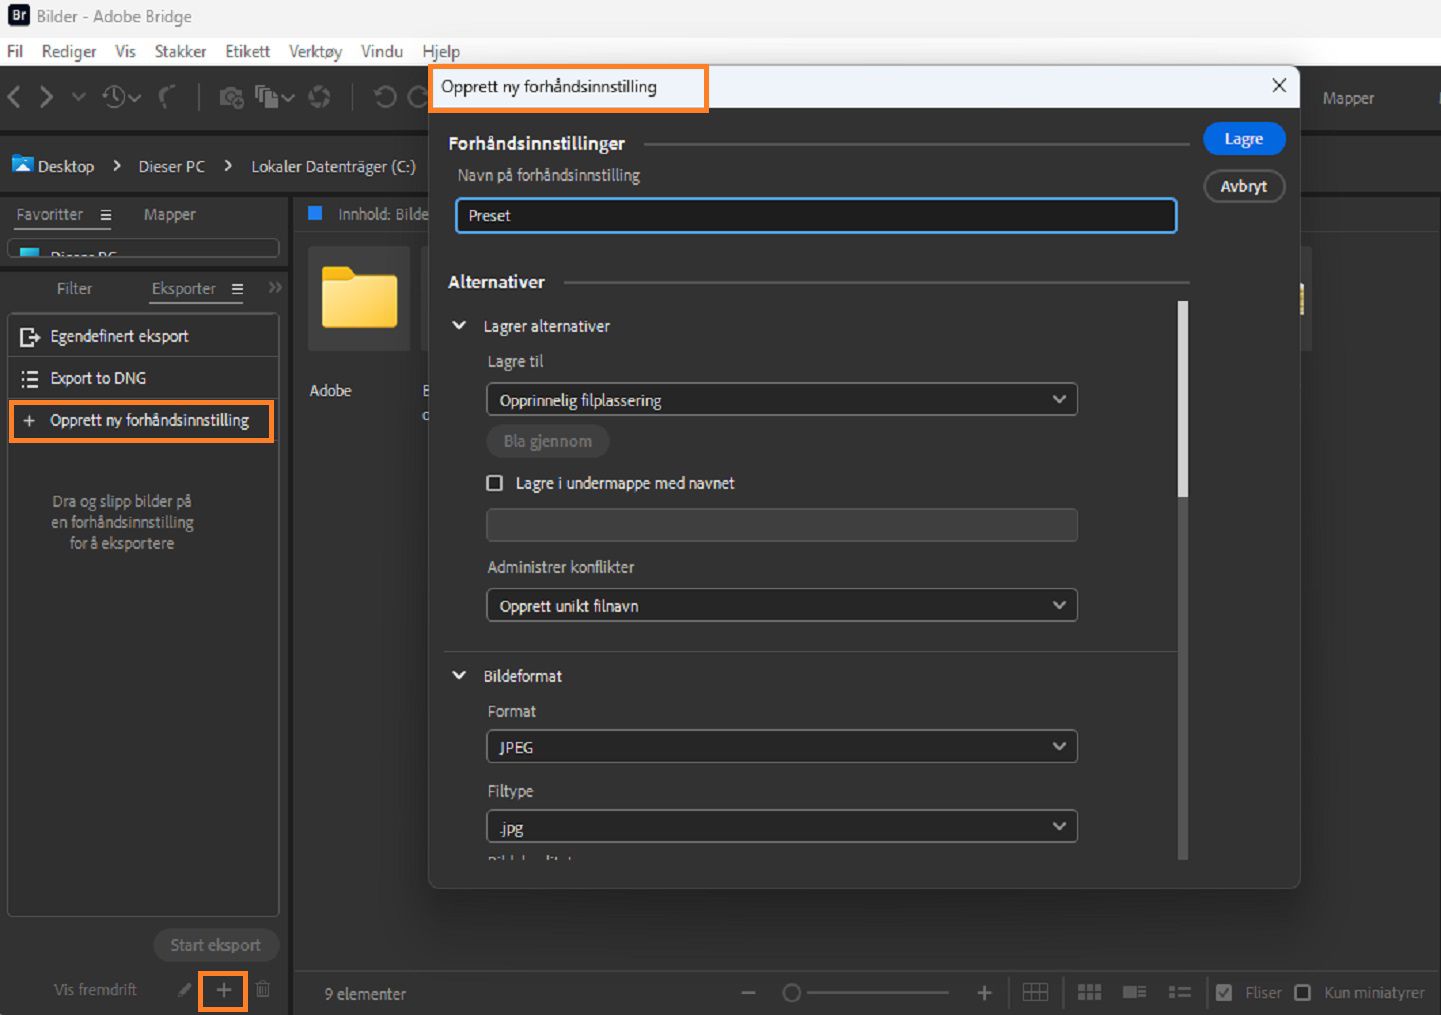Open the recent files clock icon

114,97
